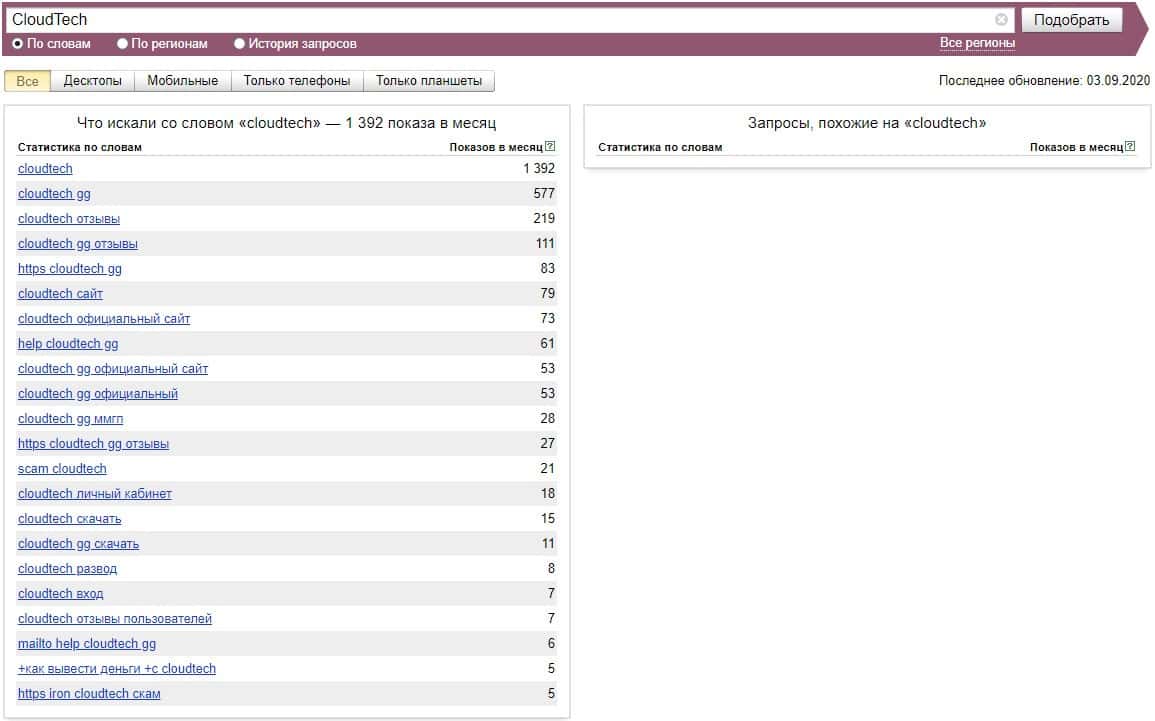
Task: Open the 'cloudtech личный кабинет' link
Action: coord(95,494)
